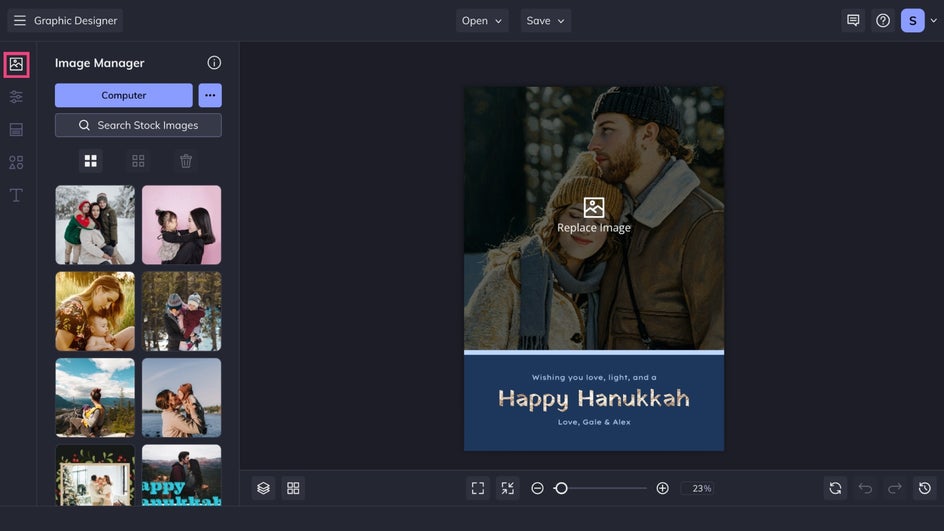This screenshot has width=944, height=531.
Task: Zoom out with the minus button
Action: [x=537, y=488]
